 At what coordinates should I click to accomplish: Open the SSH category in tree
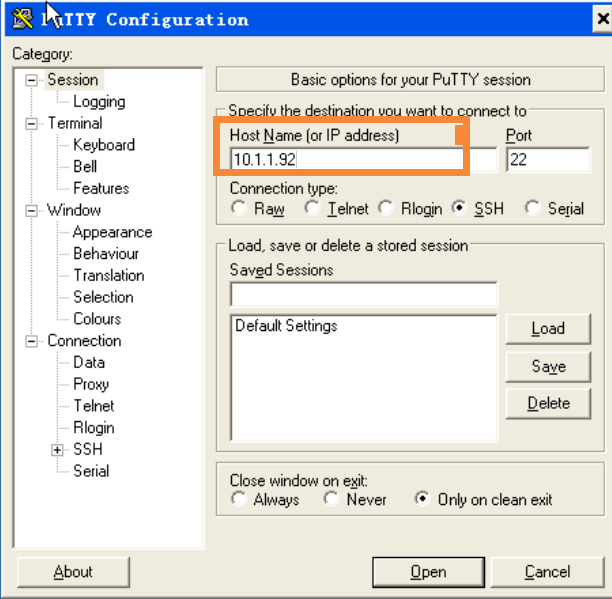pos(88,449)
